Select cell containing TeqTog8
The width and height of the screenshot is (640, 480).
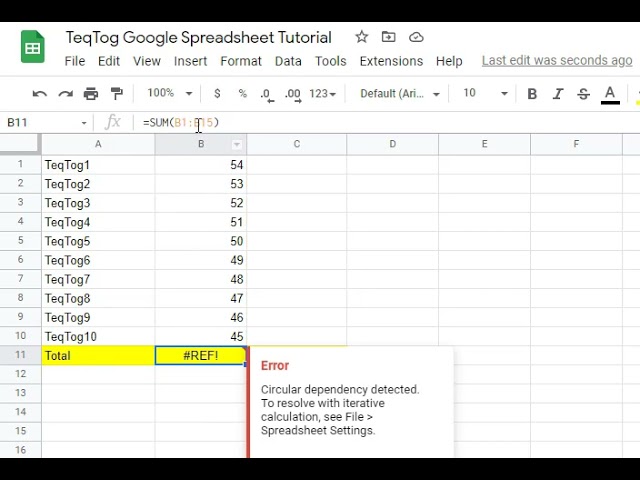point(98,298)
